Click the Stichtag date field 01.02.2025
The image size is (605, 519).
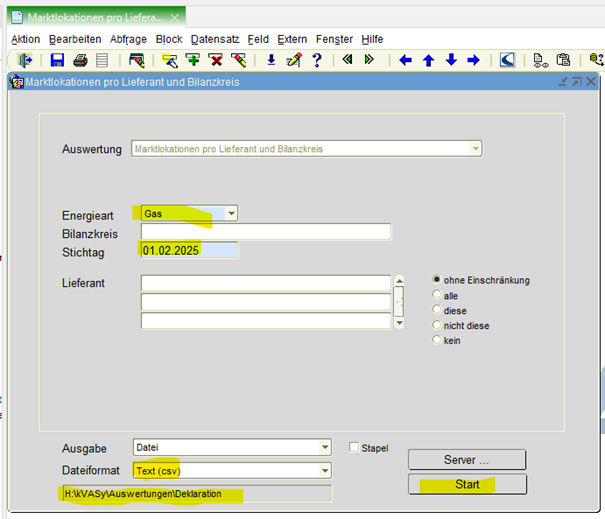coord(189,250)
